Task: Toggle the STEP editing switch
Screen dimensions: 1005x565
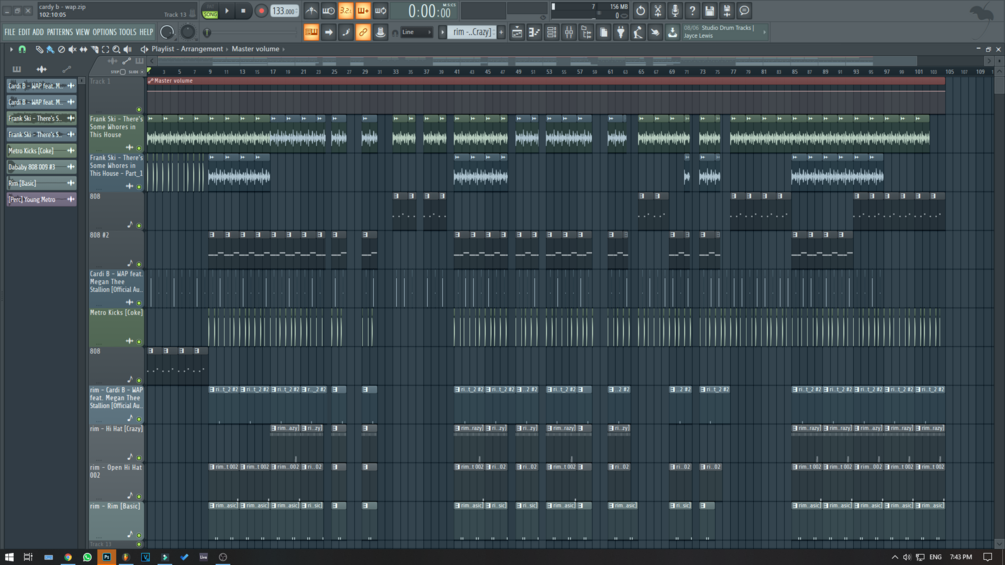Action: click(119, 72)
